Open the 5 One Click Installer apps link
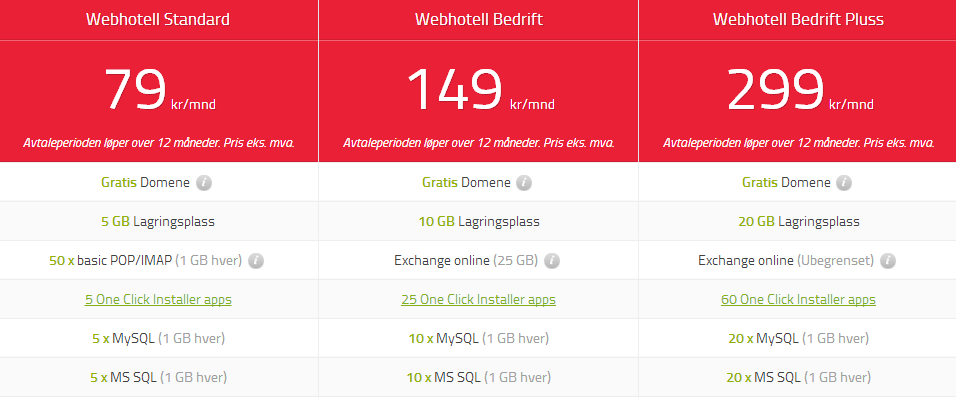Screen dimensions: 956x398 pos(159,300)
